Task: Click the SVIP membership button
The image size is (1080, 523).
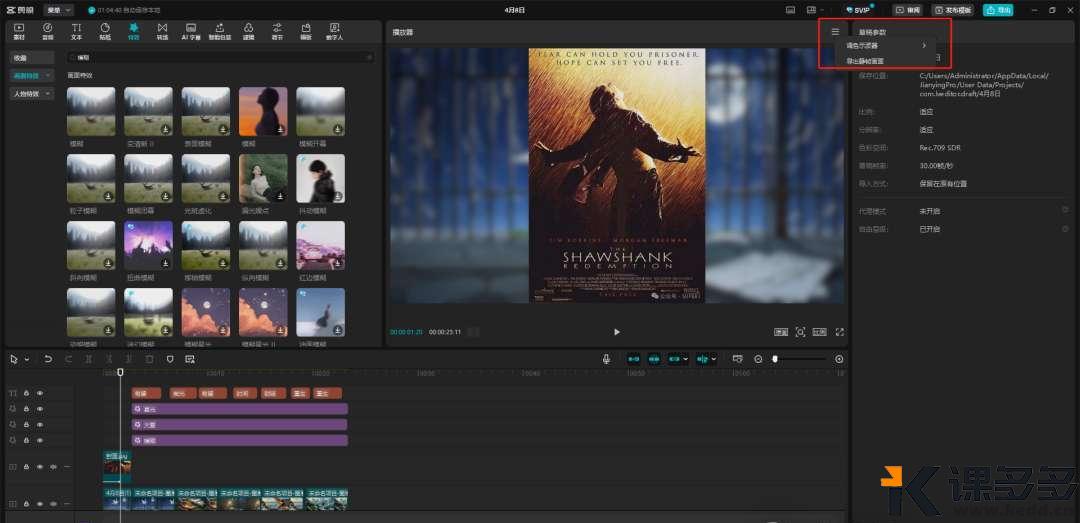Action: 858,10
